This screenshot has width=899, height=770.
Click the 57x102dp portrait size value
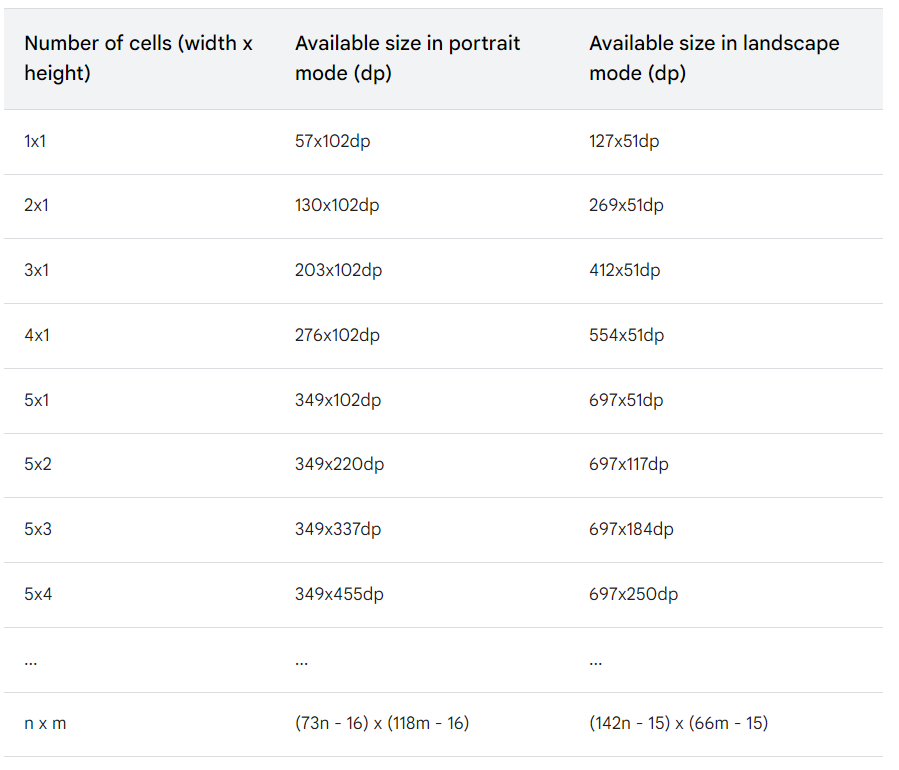[332, 141]
